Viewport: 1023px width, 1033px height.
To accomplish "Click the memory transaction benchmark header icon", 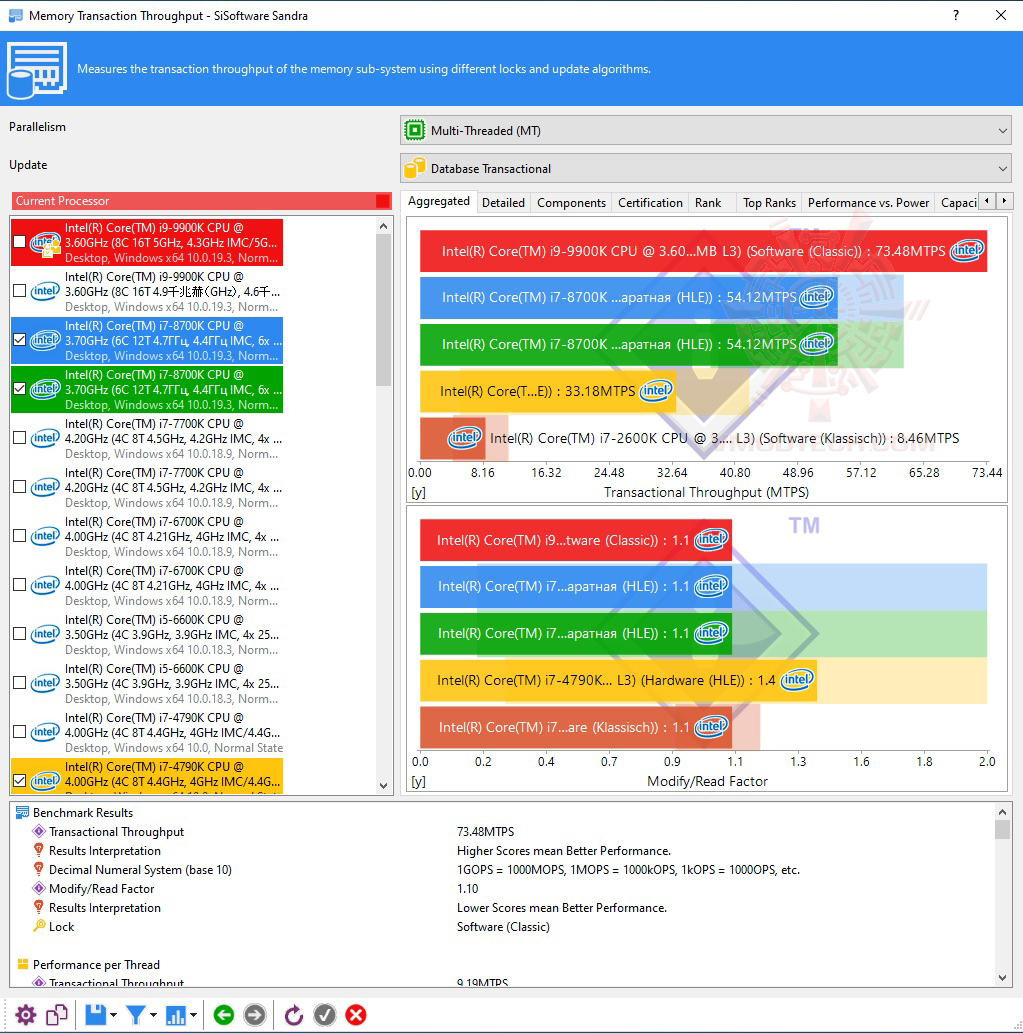I will pos(37,70).
